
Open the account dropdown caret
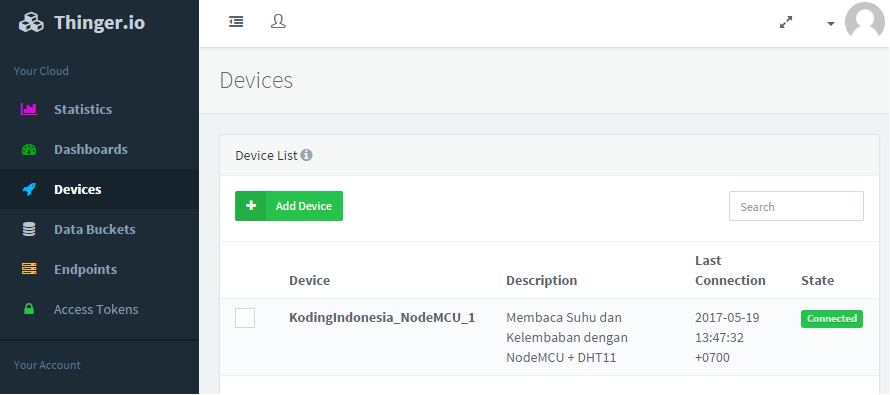[830, 24]
